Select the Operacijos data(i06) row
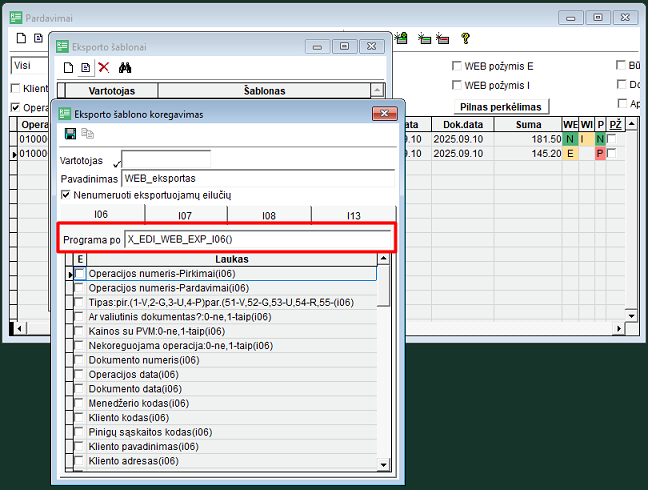Image resolution: width=648 pixels, height=490 pixels. (231, 374)
